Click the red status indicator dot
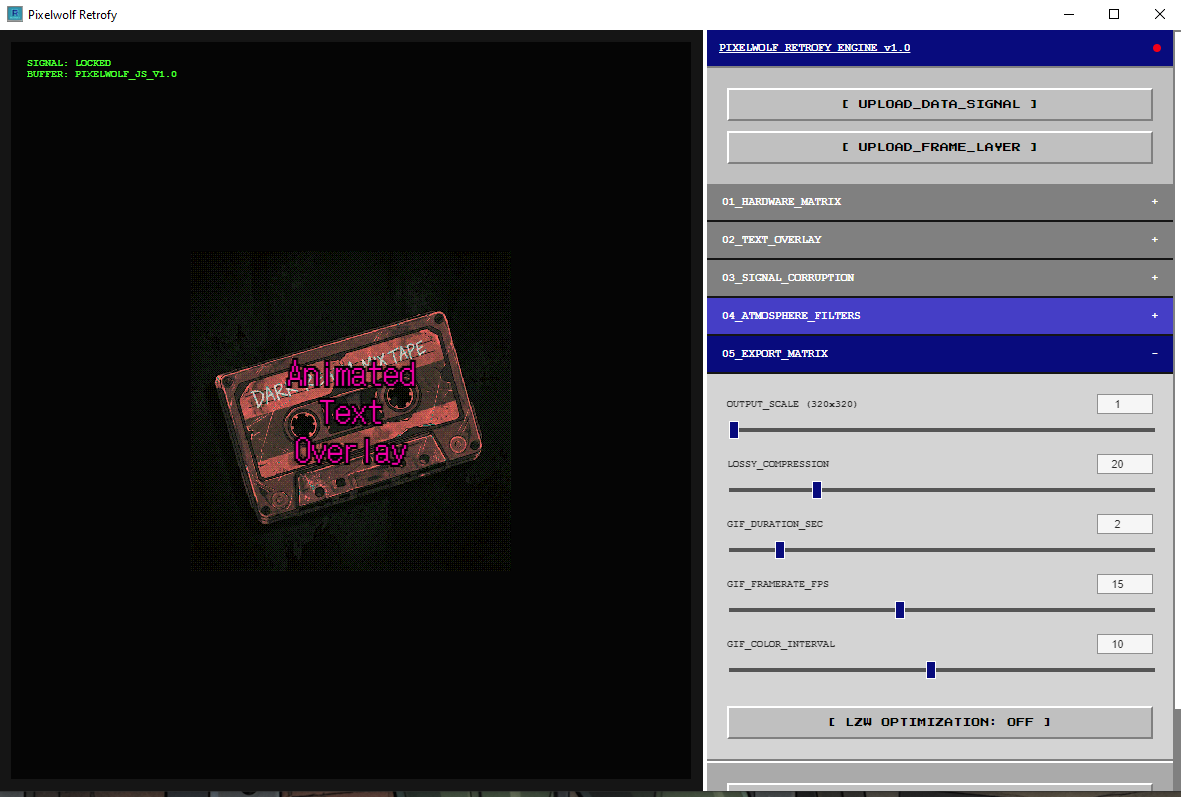 coord(1156,48)
